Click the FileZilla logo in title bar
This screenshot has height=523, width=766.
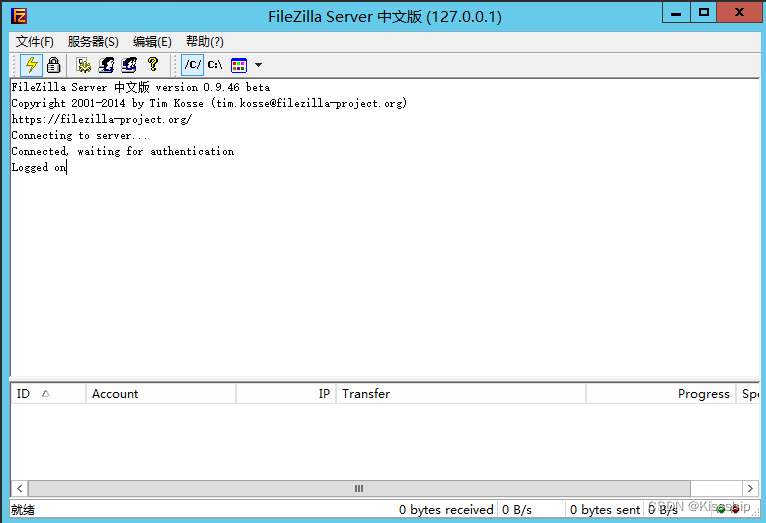[19, 16]
